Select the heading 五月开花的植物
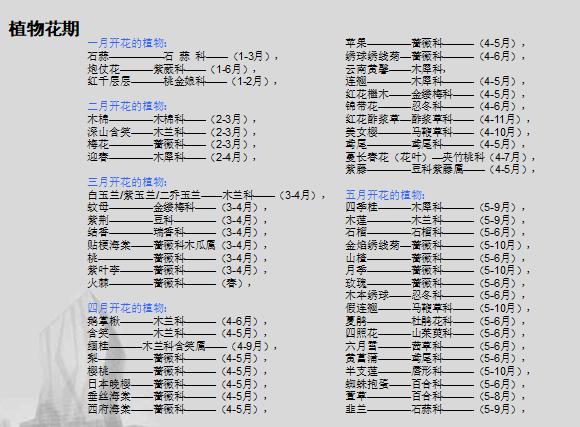This screenshot has height=427, width=580. (x=385, y=195)
